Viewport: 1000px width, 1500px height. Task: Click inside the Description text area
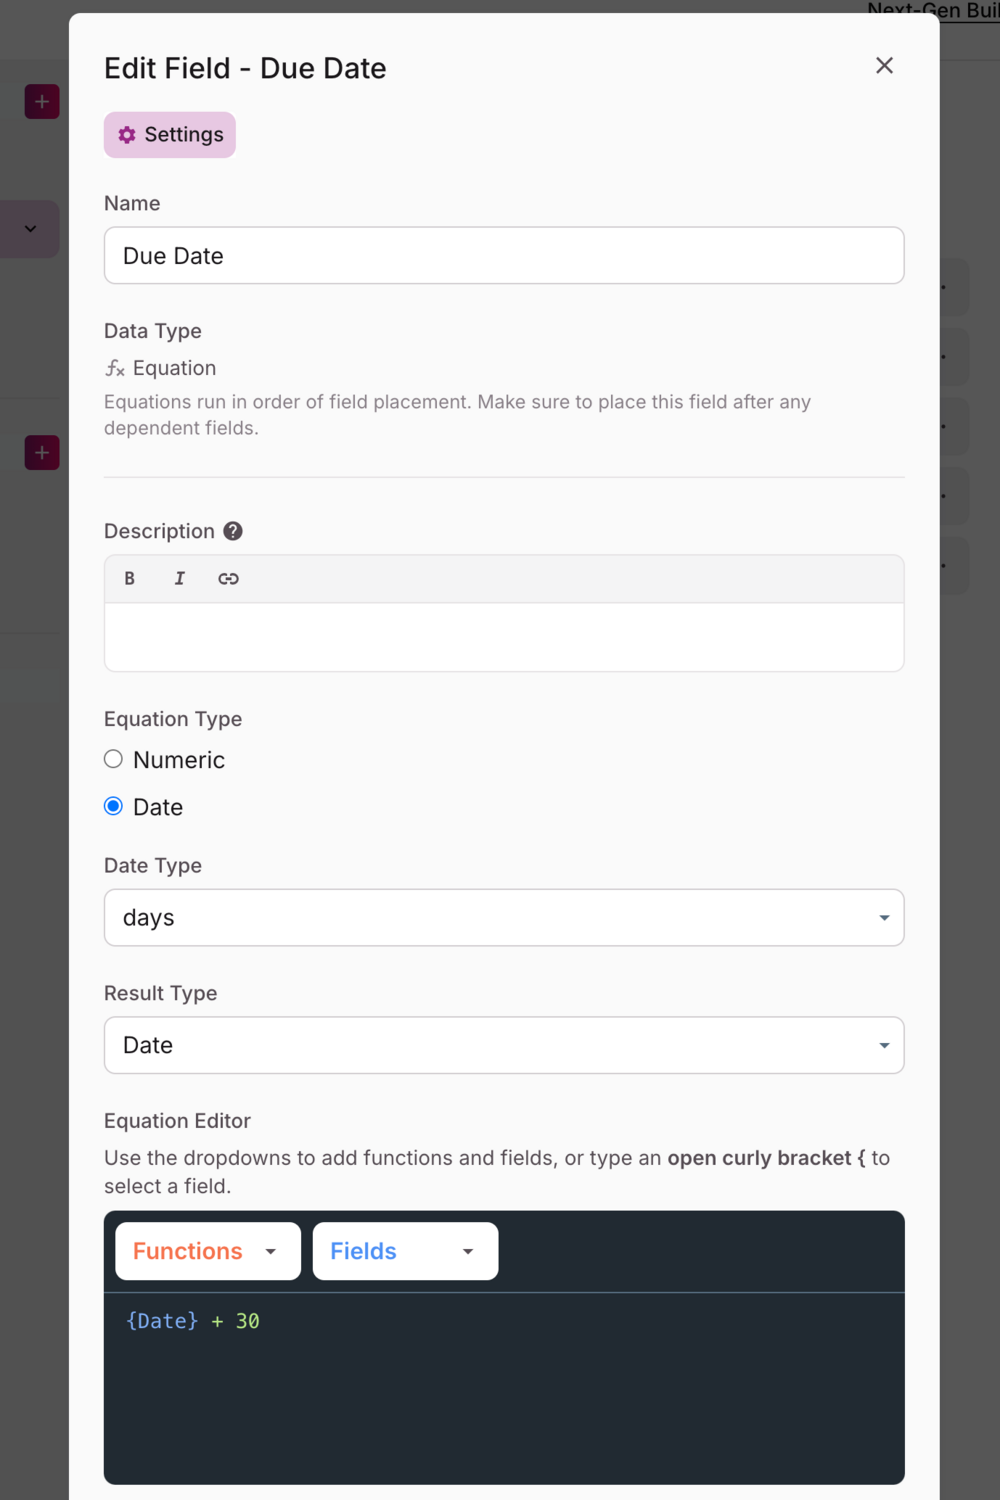(504, 637)
